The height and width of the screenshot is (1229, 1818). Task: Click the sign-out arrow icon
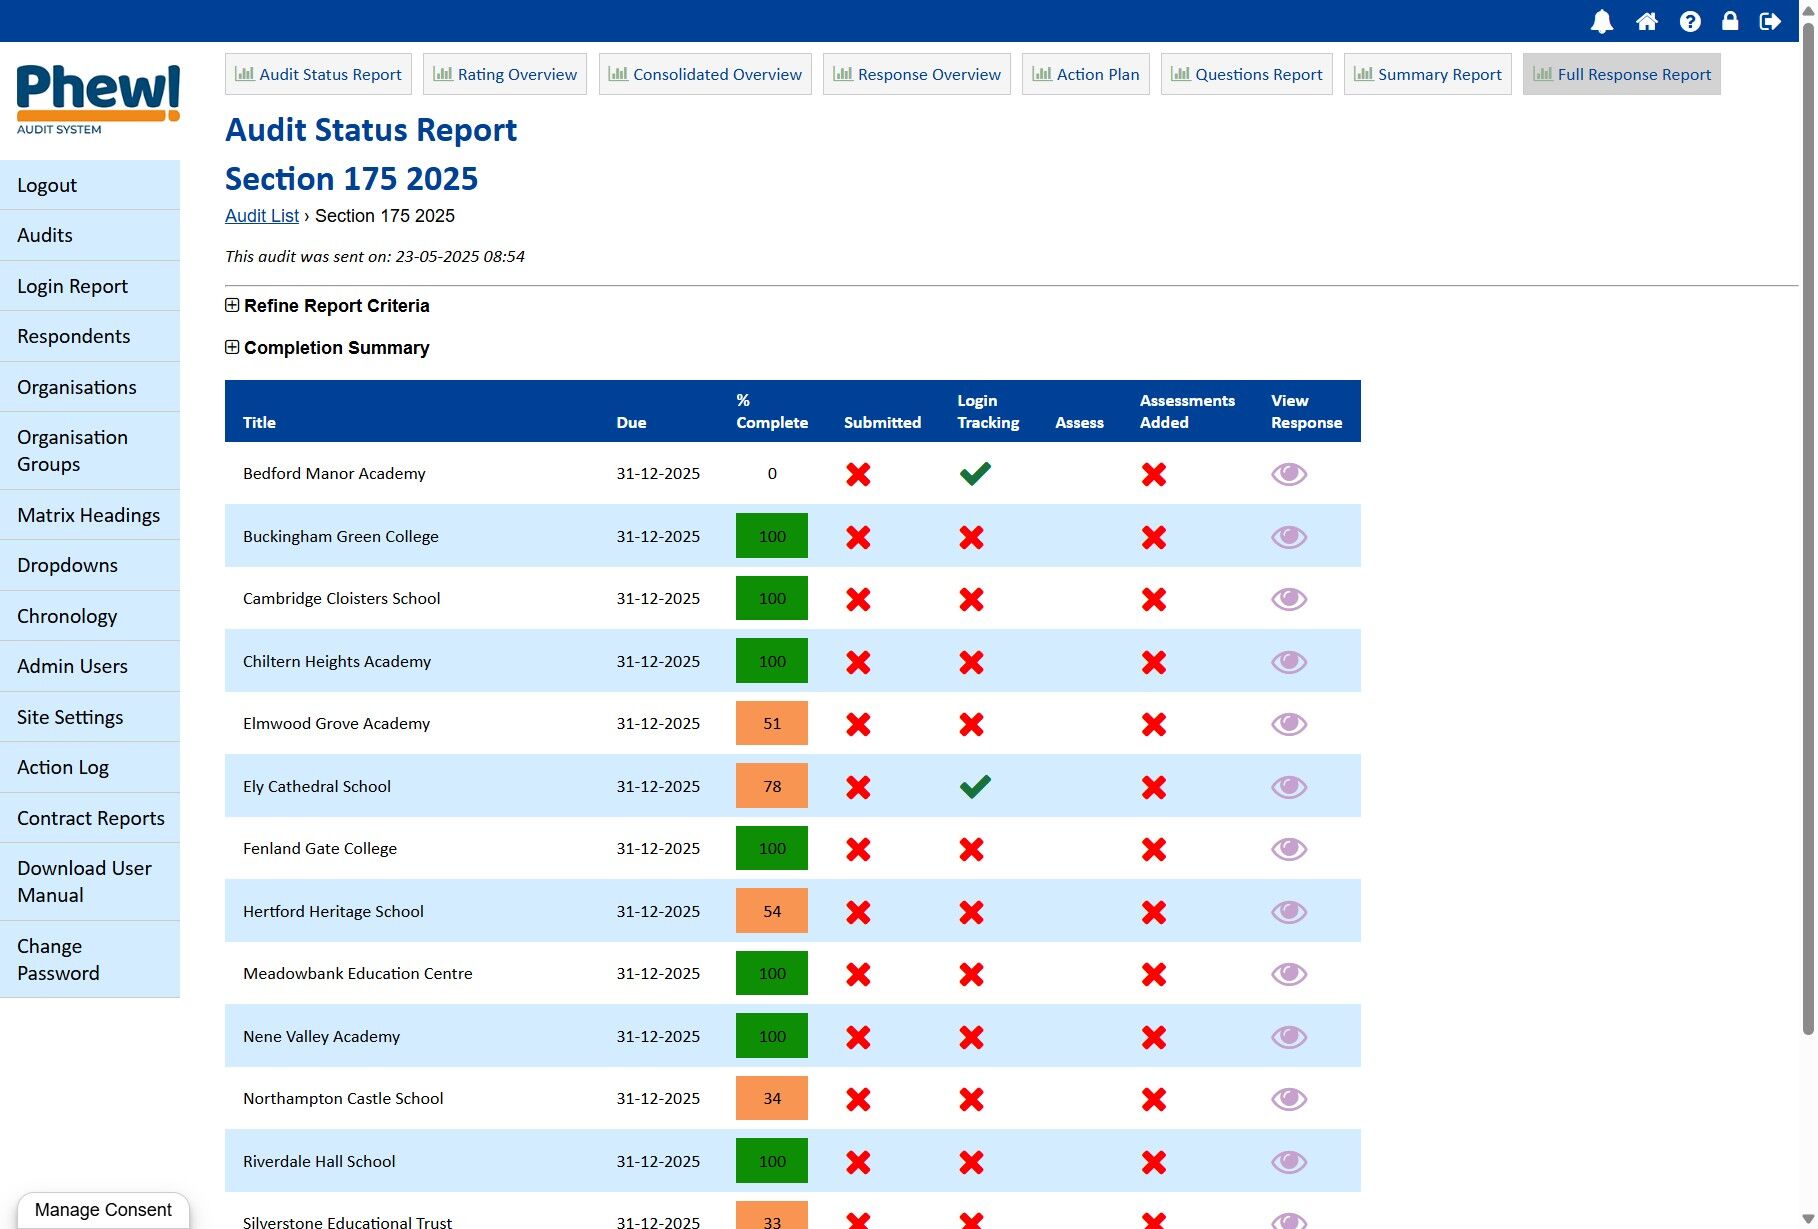tap(1770, 21)
